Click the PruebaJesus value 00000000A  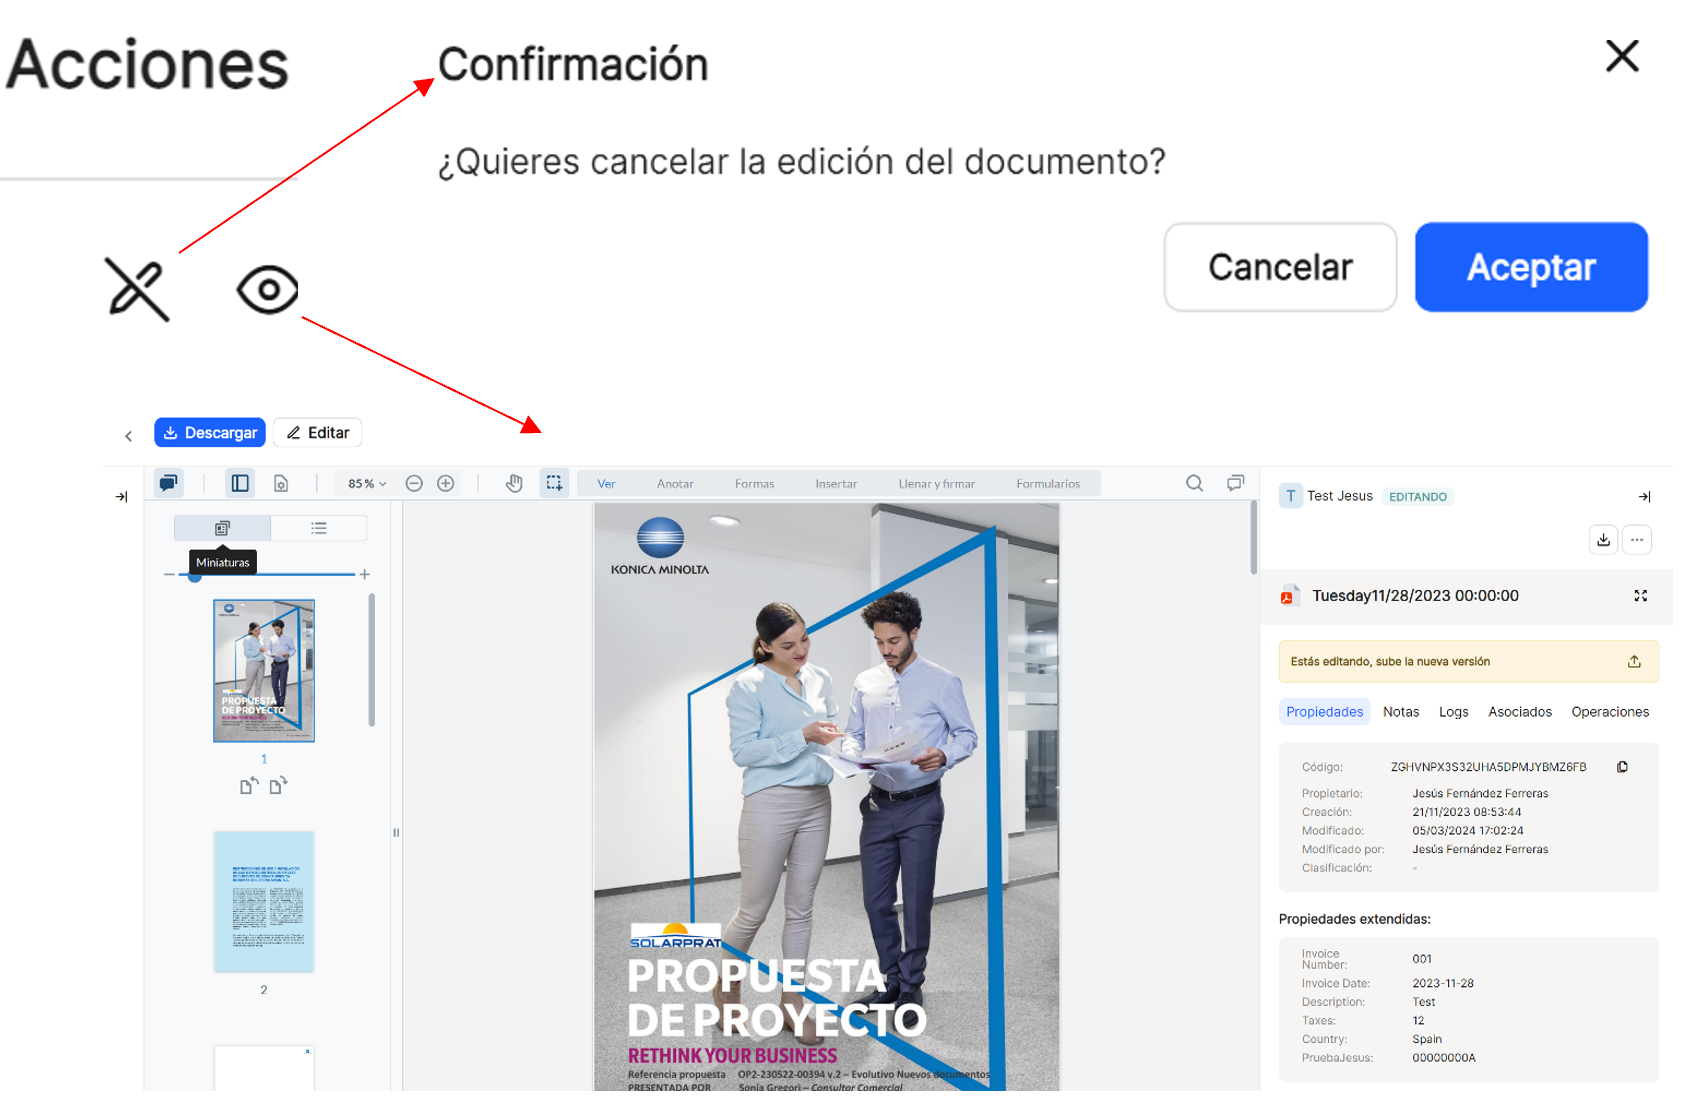[1443, 1058]
